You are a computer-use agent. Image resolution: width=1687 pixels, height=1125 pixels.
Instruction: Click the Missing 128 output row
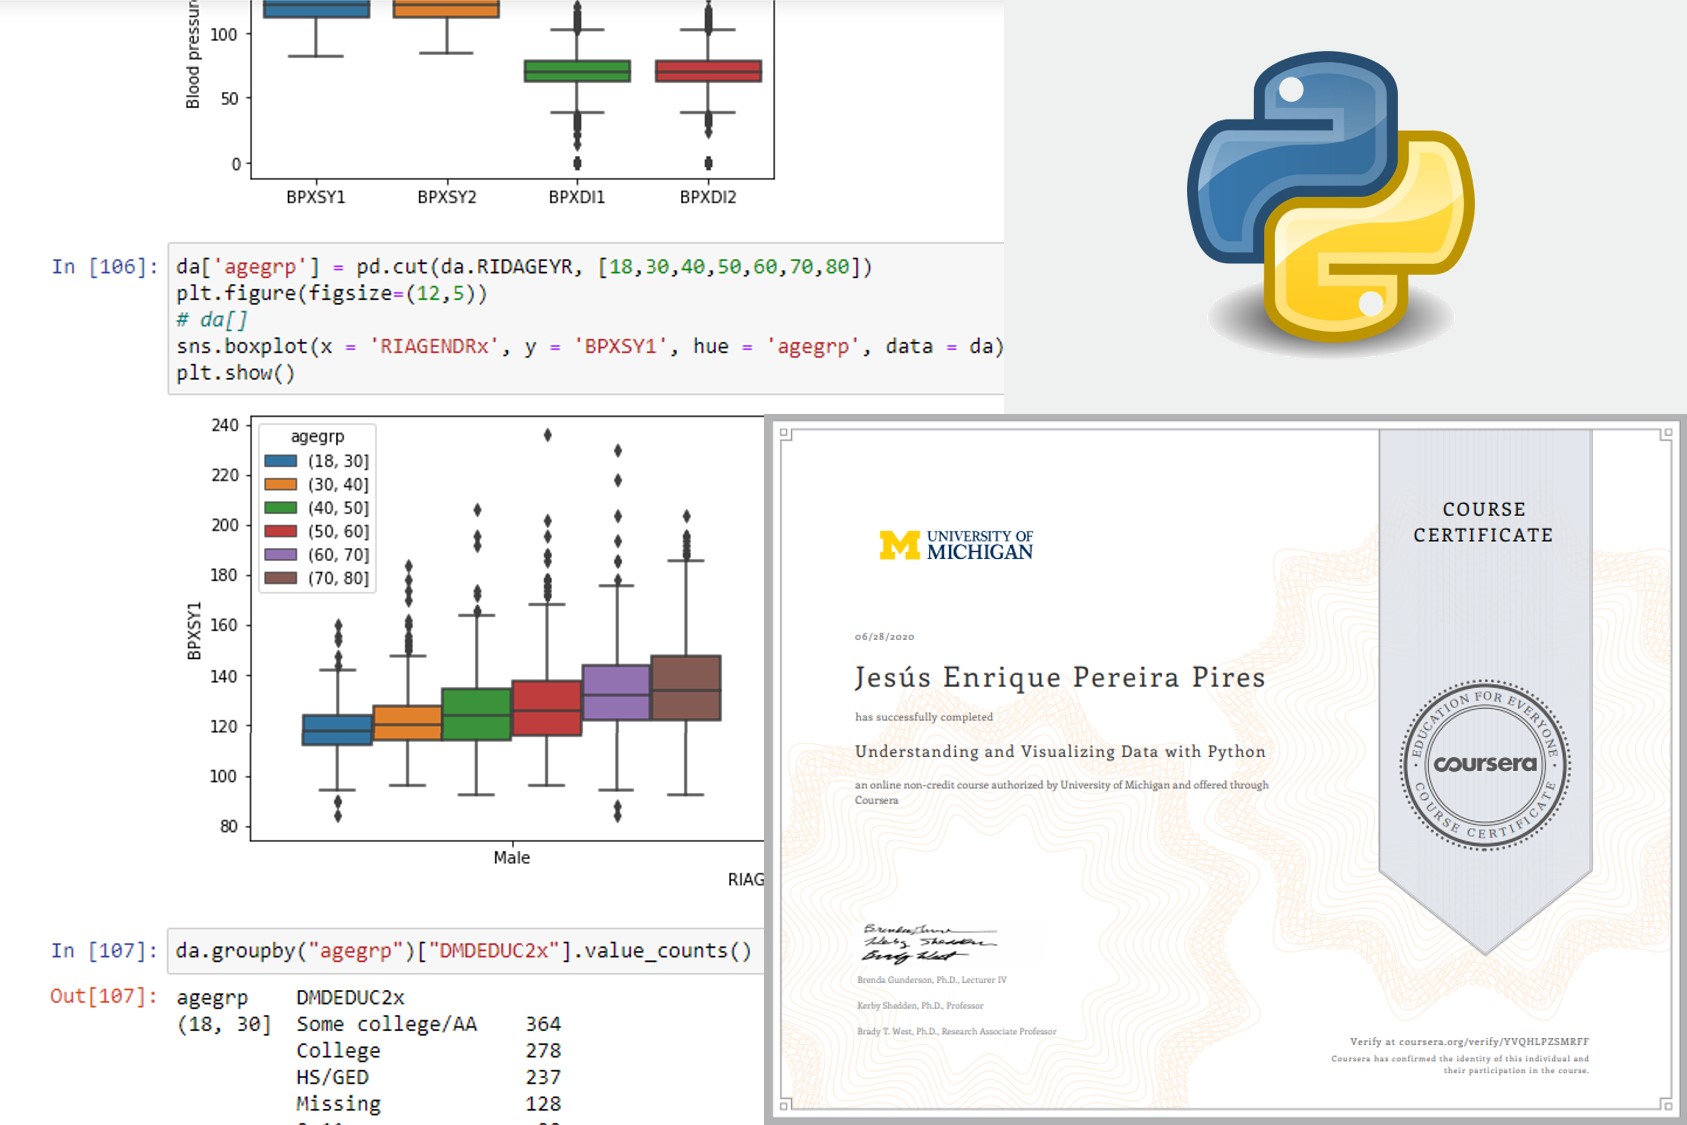(428, 1104)
